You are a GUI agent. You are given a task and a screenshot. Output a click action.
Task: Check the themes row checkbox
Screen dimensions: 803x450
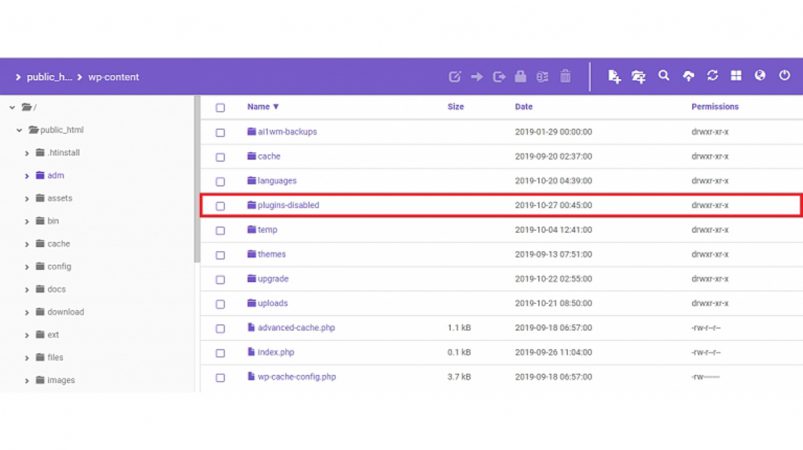[220, 255]
